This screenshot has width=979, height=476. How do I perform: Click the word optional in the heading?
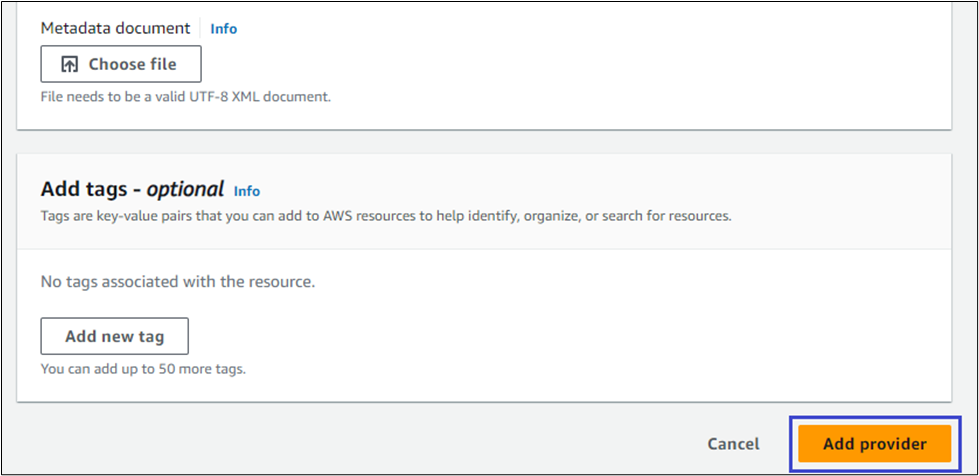[185, 190]
